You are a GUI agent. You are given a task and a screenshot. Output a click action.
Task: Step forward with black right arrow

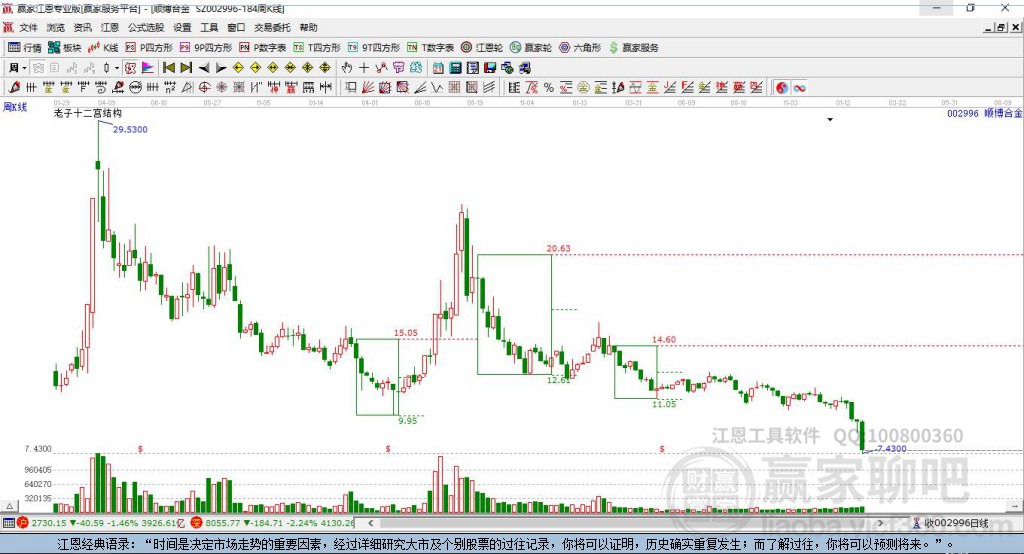click(x=221, y=68)
